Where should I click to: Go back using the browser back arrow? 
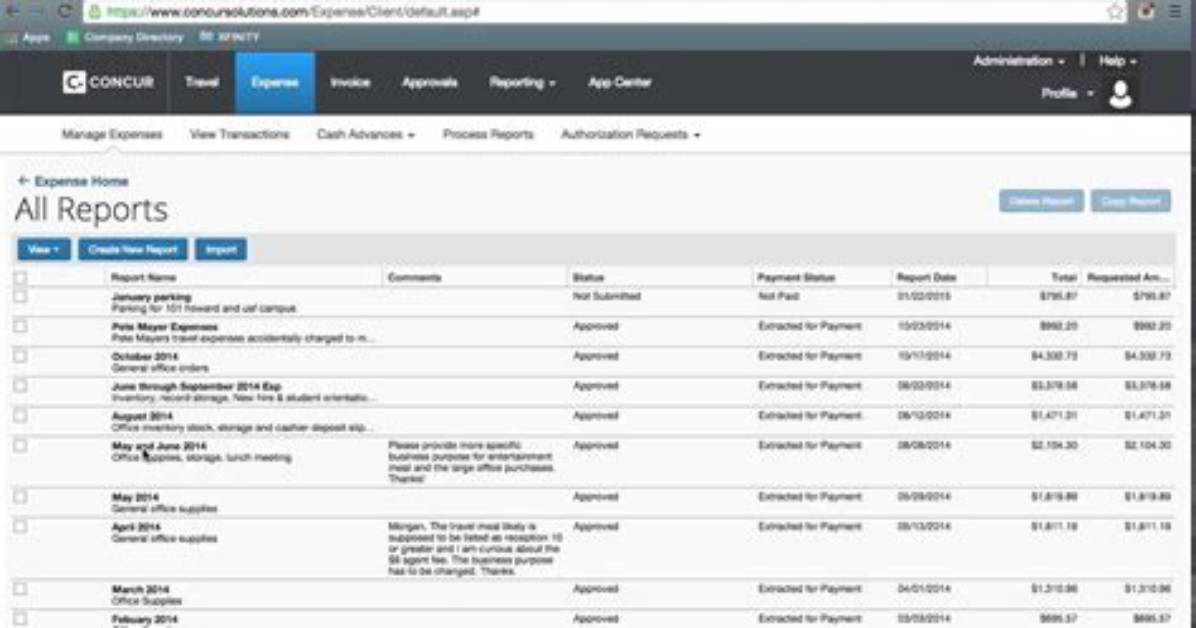[x=12, y=11]
